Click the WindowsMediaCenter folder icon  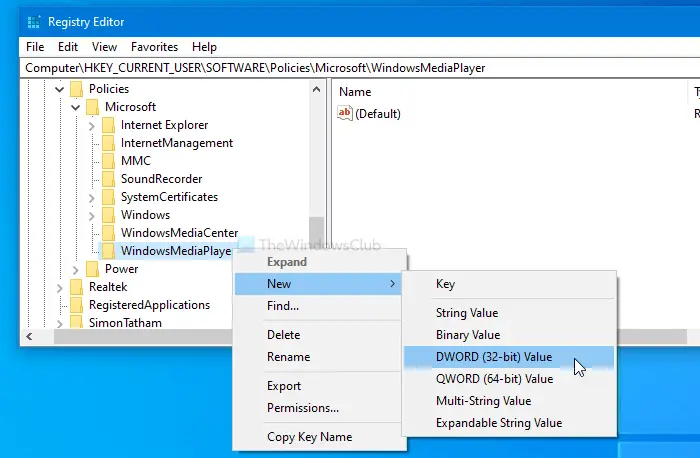click(108, 233)
